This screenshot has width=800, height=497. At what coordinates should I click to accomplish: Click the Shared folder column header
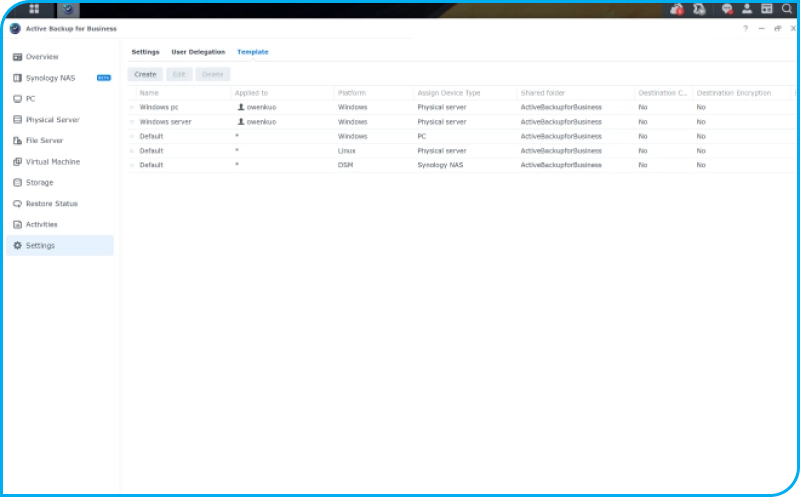click(x=576, y=93)
